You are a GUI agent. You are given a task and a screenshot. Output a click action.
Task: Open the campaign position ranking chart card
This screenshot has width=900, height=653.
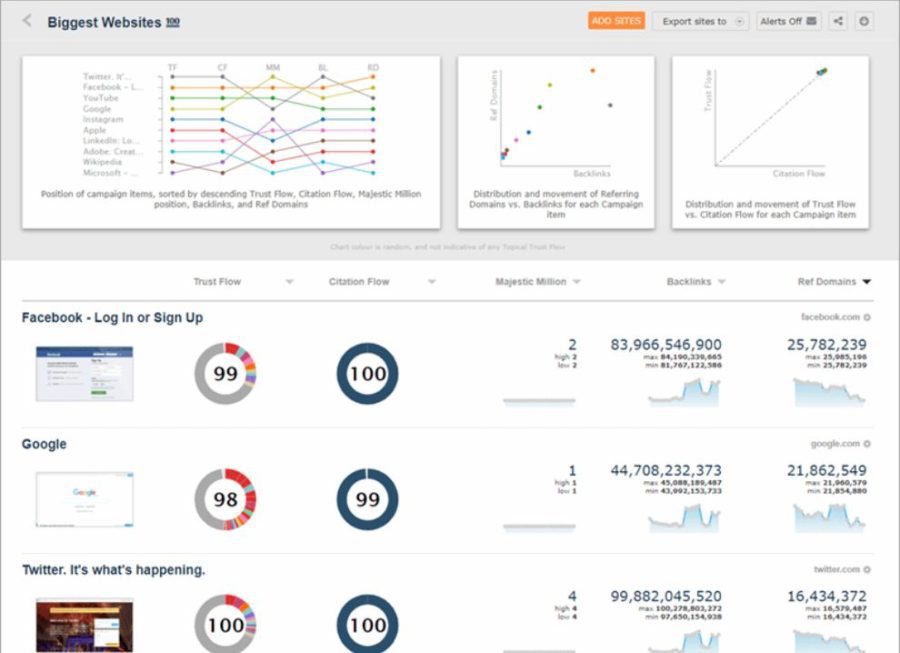231,142
